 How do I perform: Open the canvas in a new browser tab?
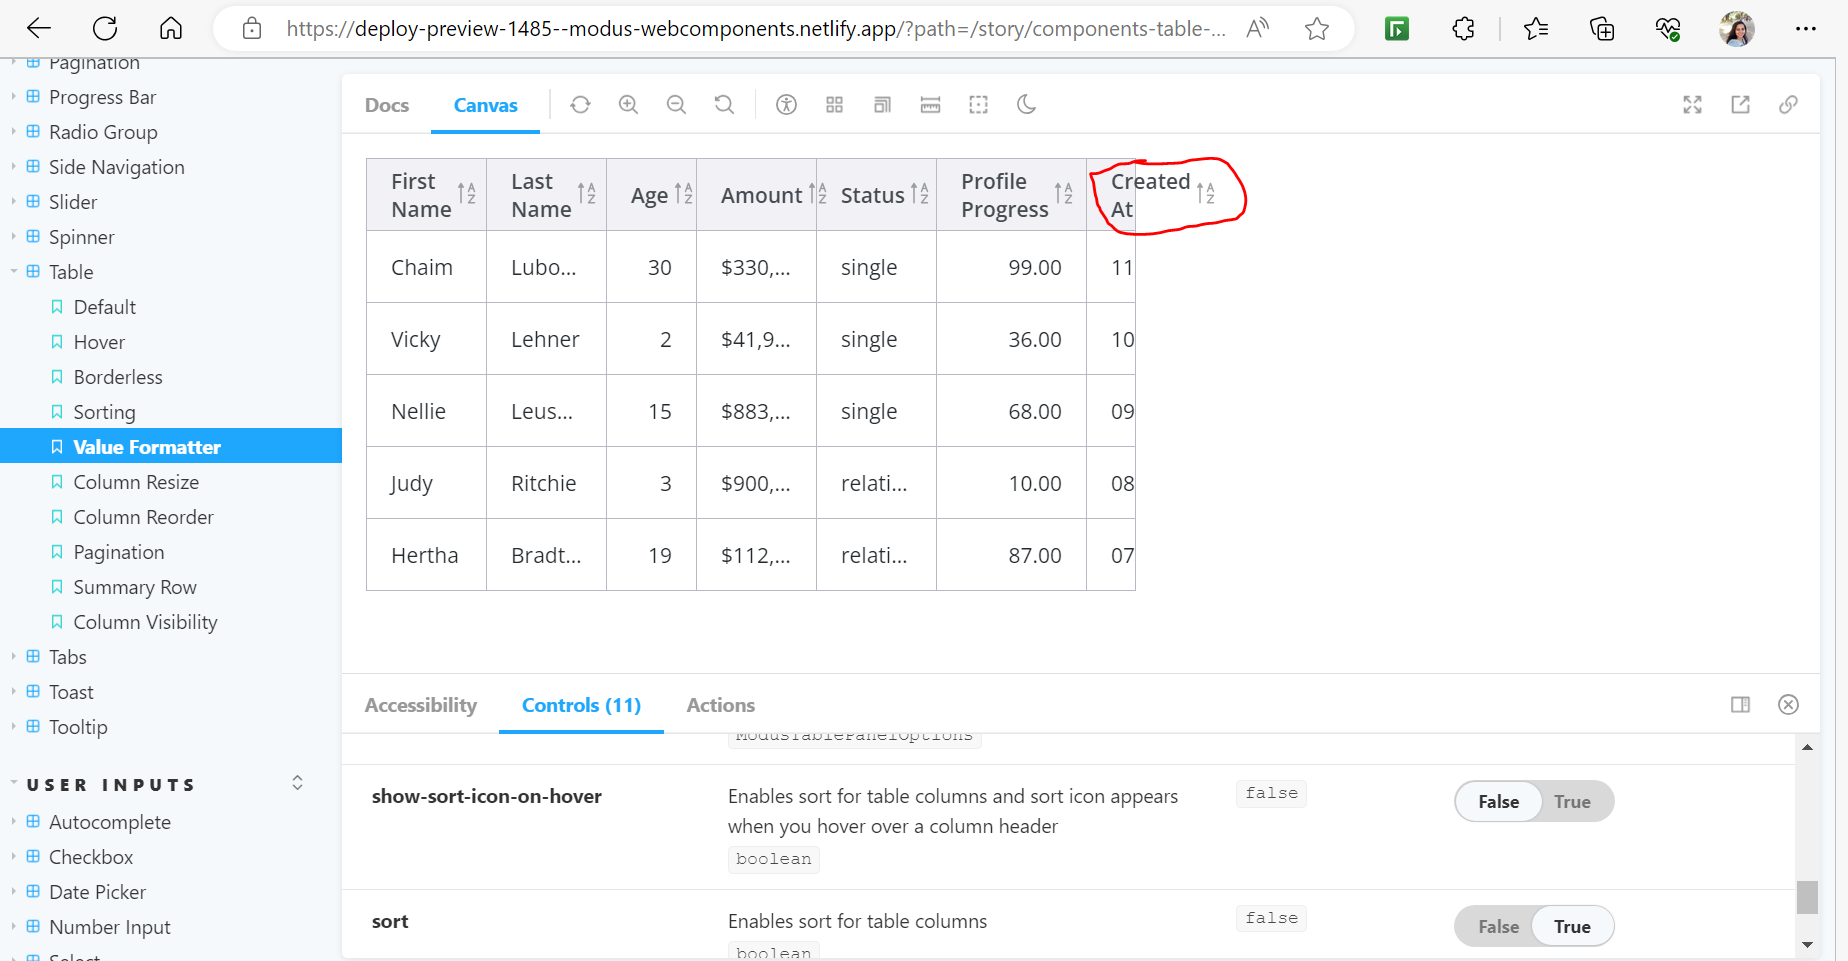pyautogui.click(x=1740, y=104)
